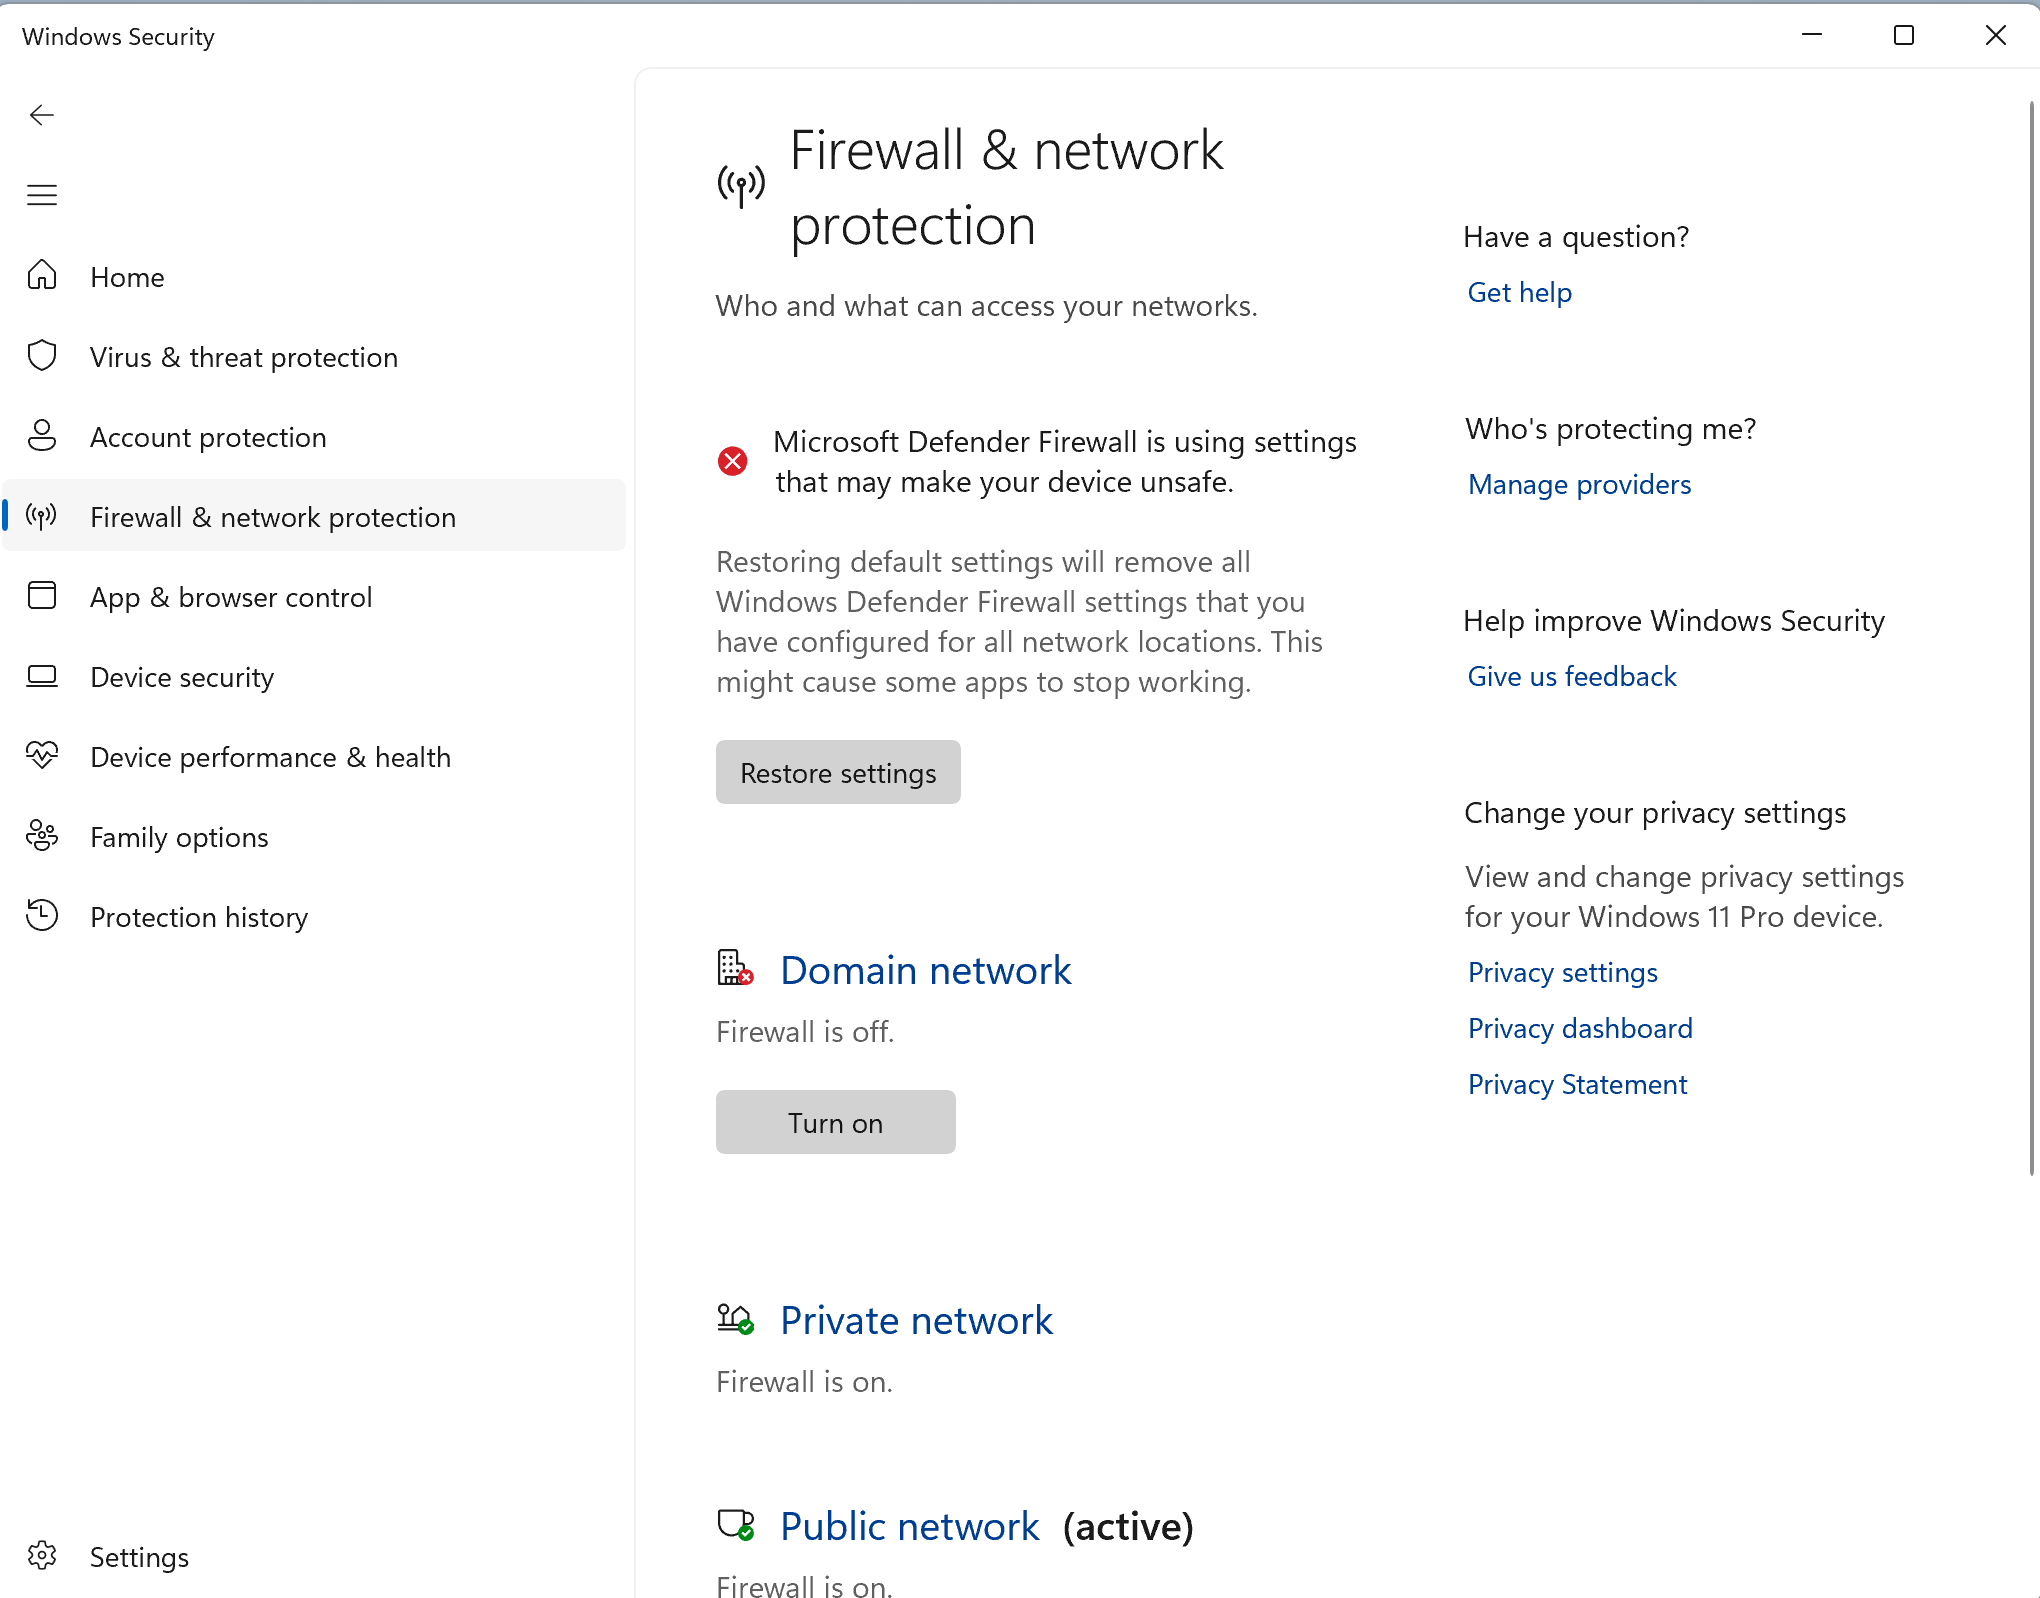Open the Public network link
2040x1598 pixels.
click(x=909, y=1527)
